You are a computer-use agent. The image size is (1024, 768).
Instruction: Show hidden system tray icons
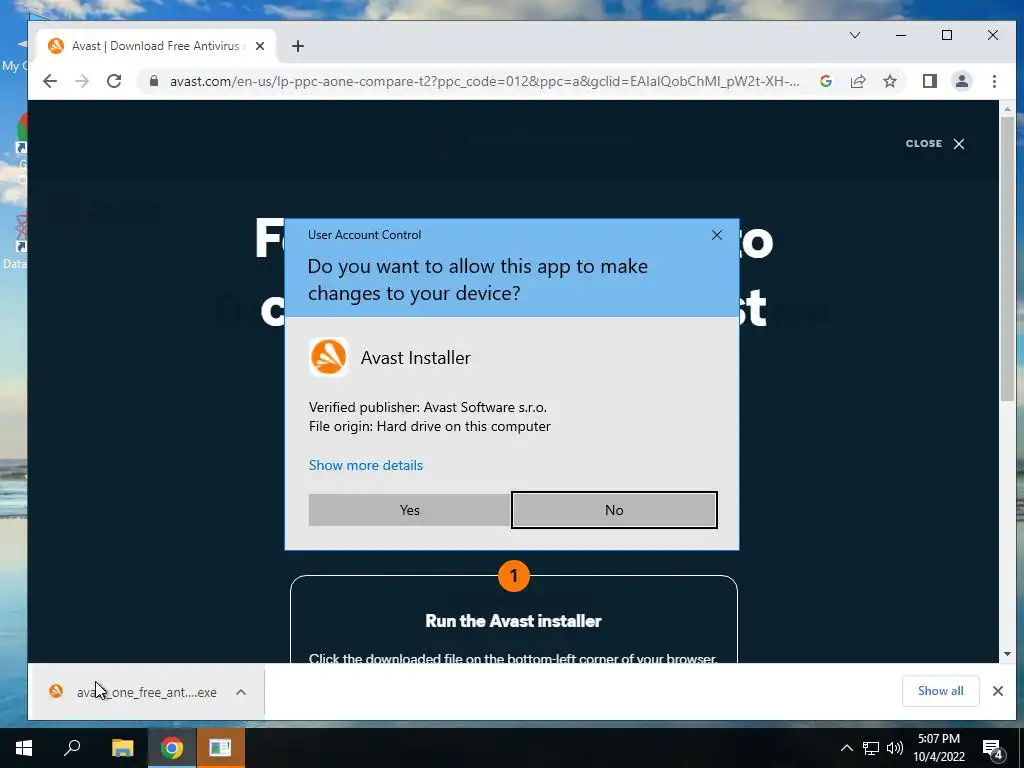[x=846, y=748]
